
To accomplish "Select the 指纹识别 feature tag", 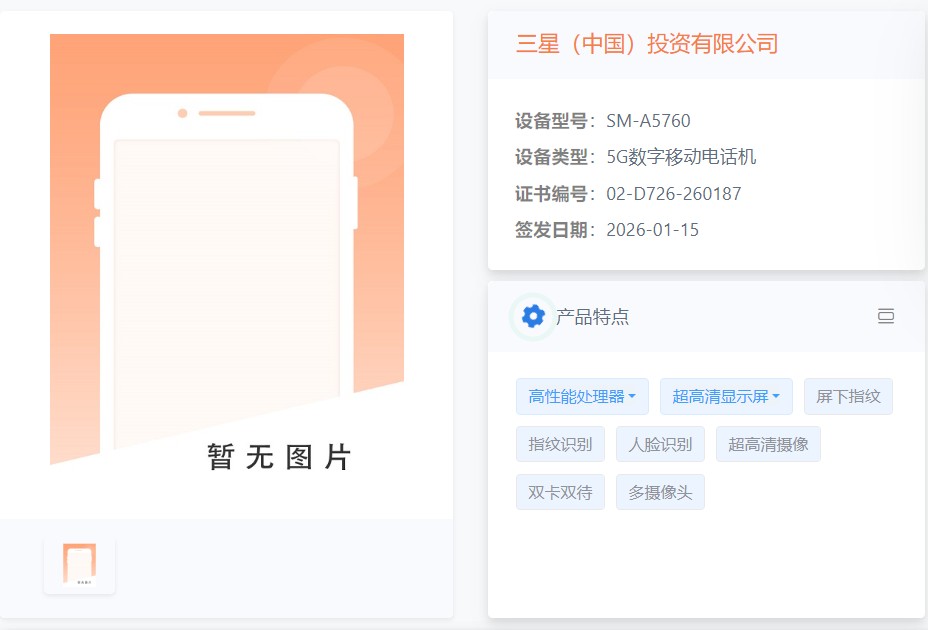I will (x=560, y=444).
